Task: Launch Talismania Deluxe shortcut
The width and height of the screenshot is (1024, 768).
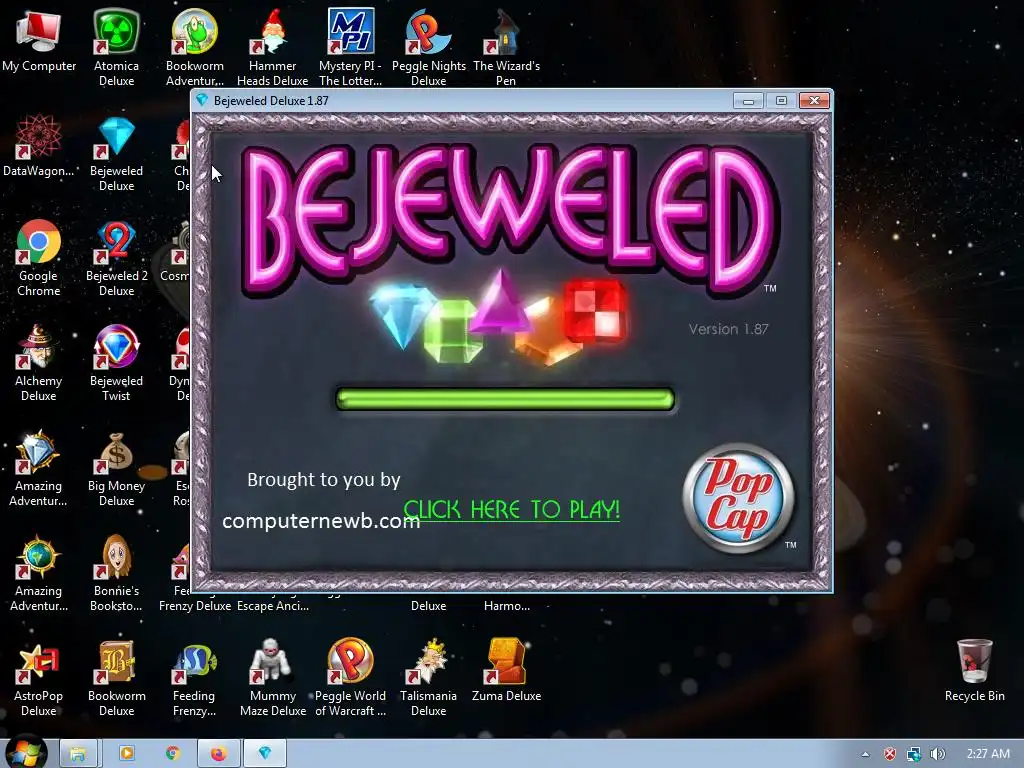Action: click(x=428, y=679)
